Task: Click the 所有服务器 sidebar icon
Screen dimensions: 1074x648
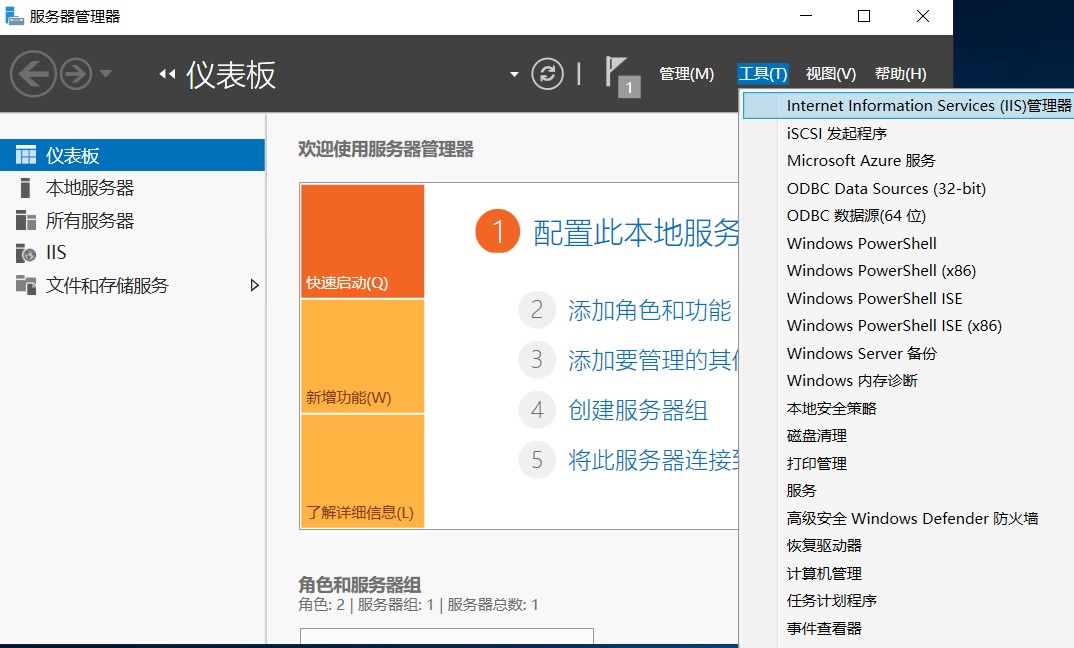Action: (x=26, y=221)
